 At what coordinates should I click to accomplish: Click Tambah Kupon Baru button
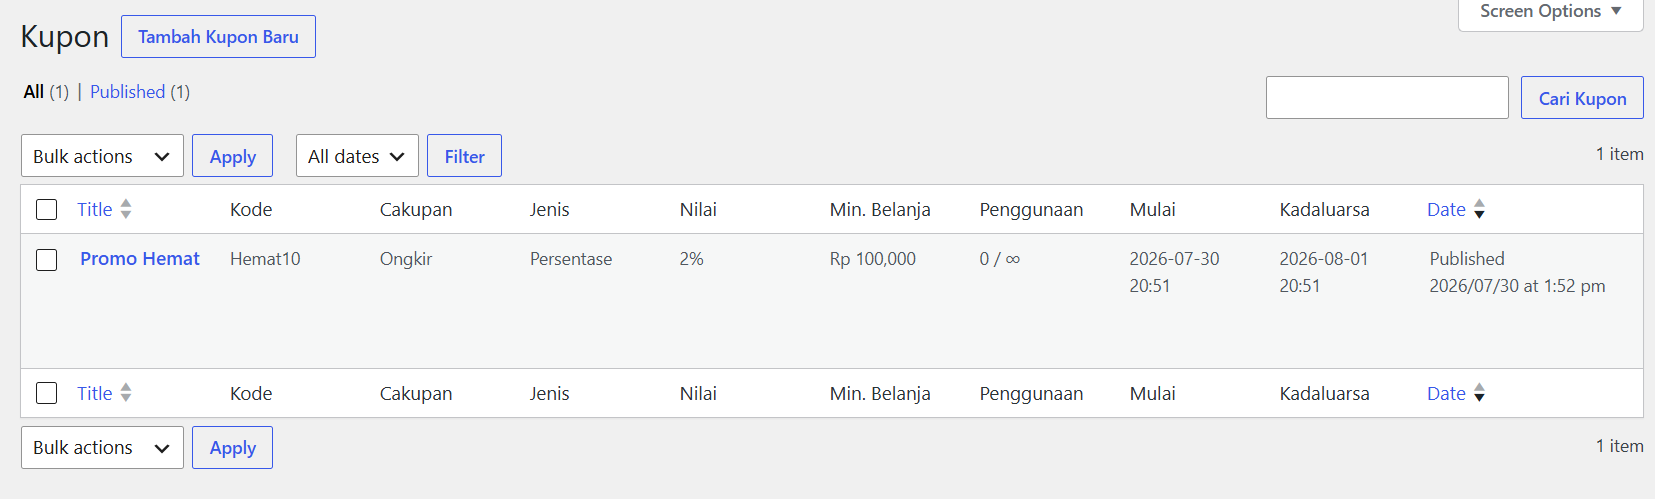click(218, 37)
